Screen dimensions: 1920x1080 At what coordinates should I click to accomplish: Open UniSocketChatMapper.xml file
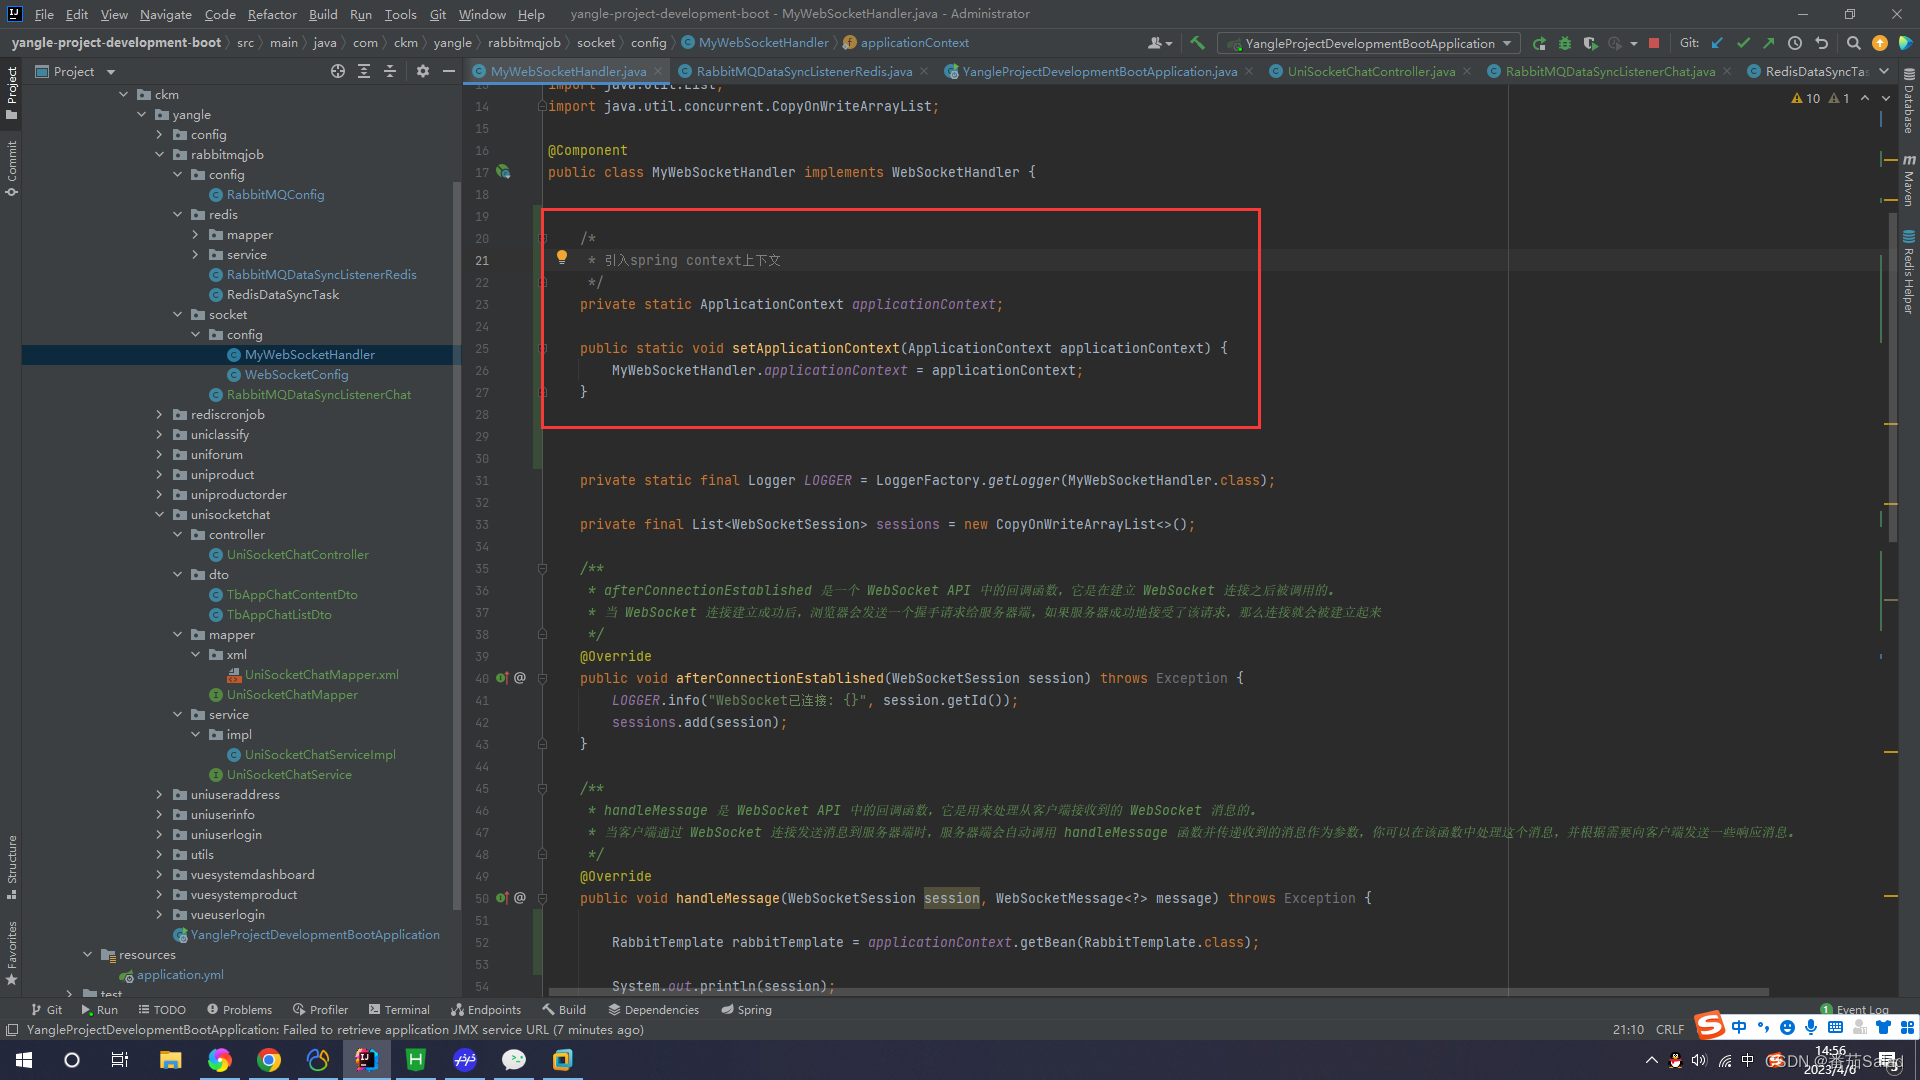coord(321,675)
